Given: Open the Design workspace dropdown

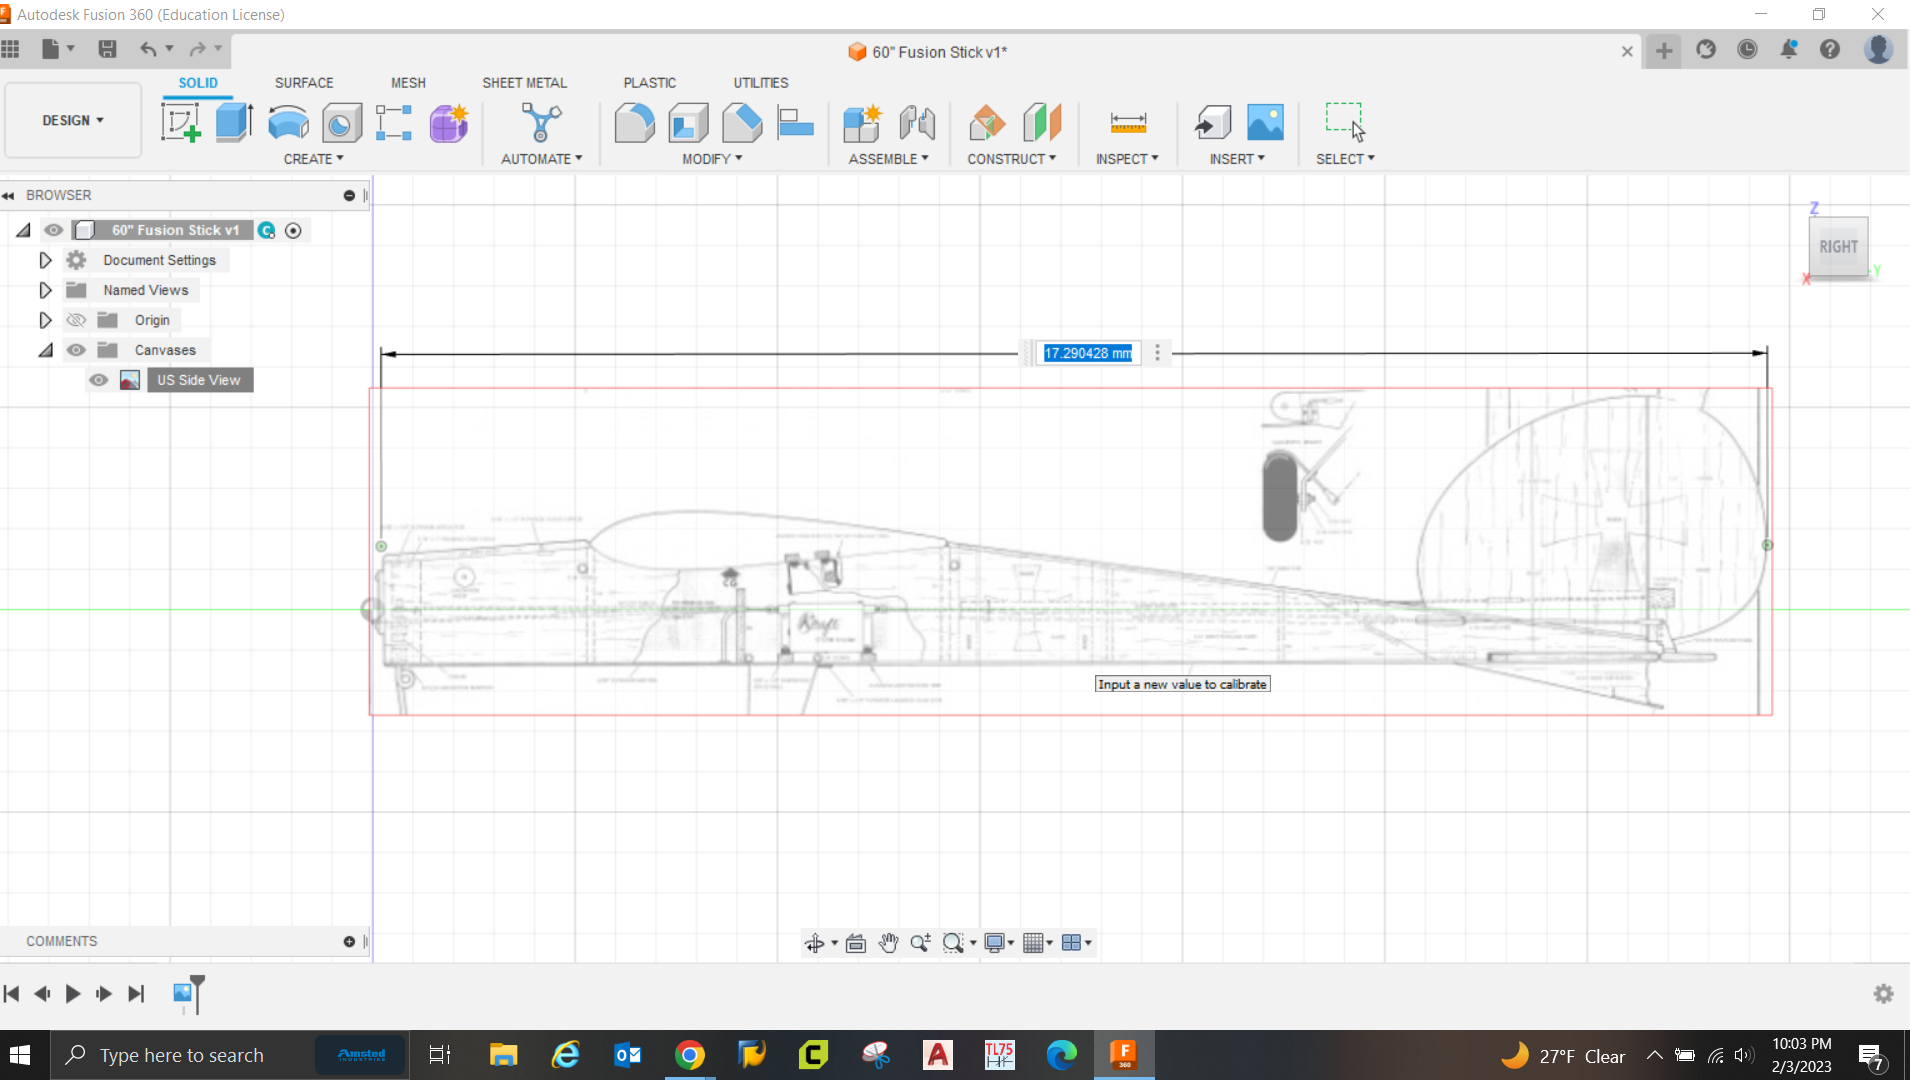Looking at the screenshot, I should 71,120.
